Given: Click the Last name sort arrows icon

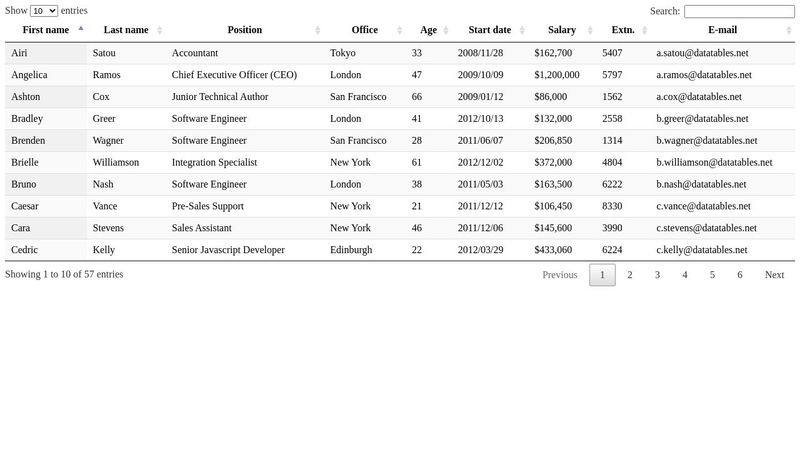Looking at the screenshot, I should point(160,30).
